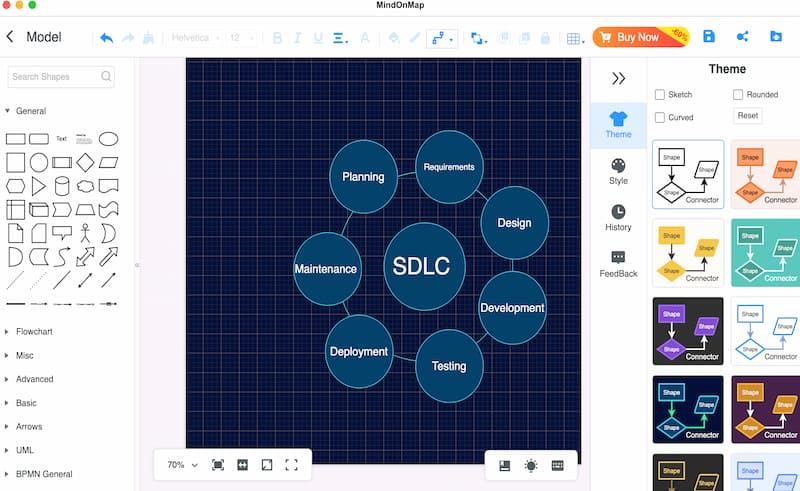
Task: Click the Reset theme button
Action: pos(747,115)
